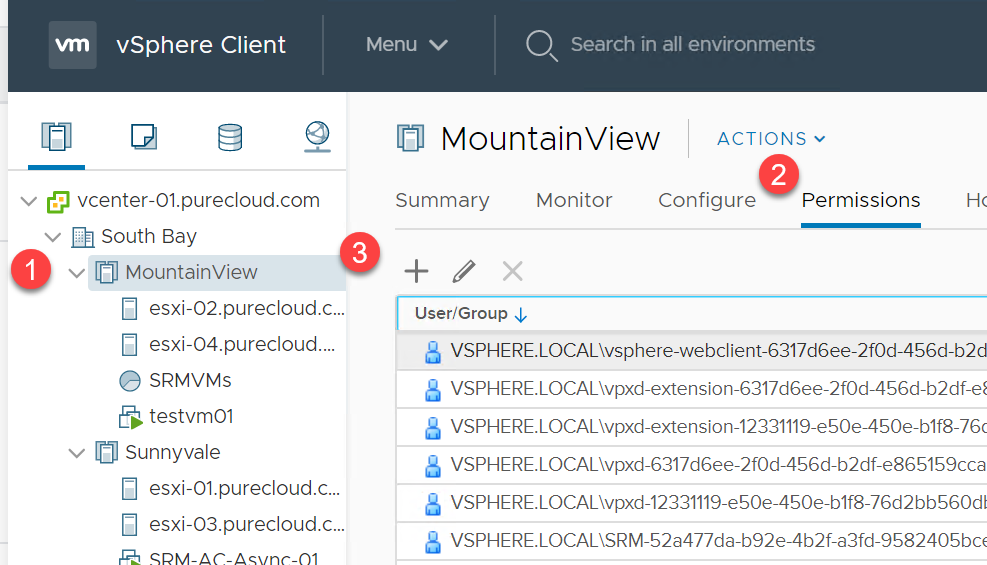Select Sunnyvale cluster in the tree
The width and height of the screenshot is (987, 565).
point(172,452)
